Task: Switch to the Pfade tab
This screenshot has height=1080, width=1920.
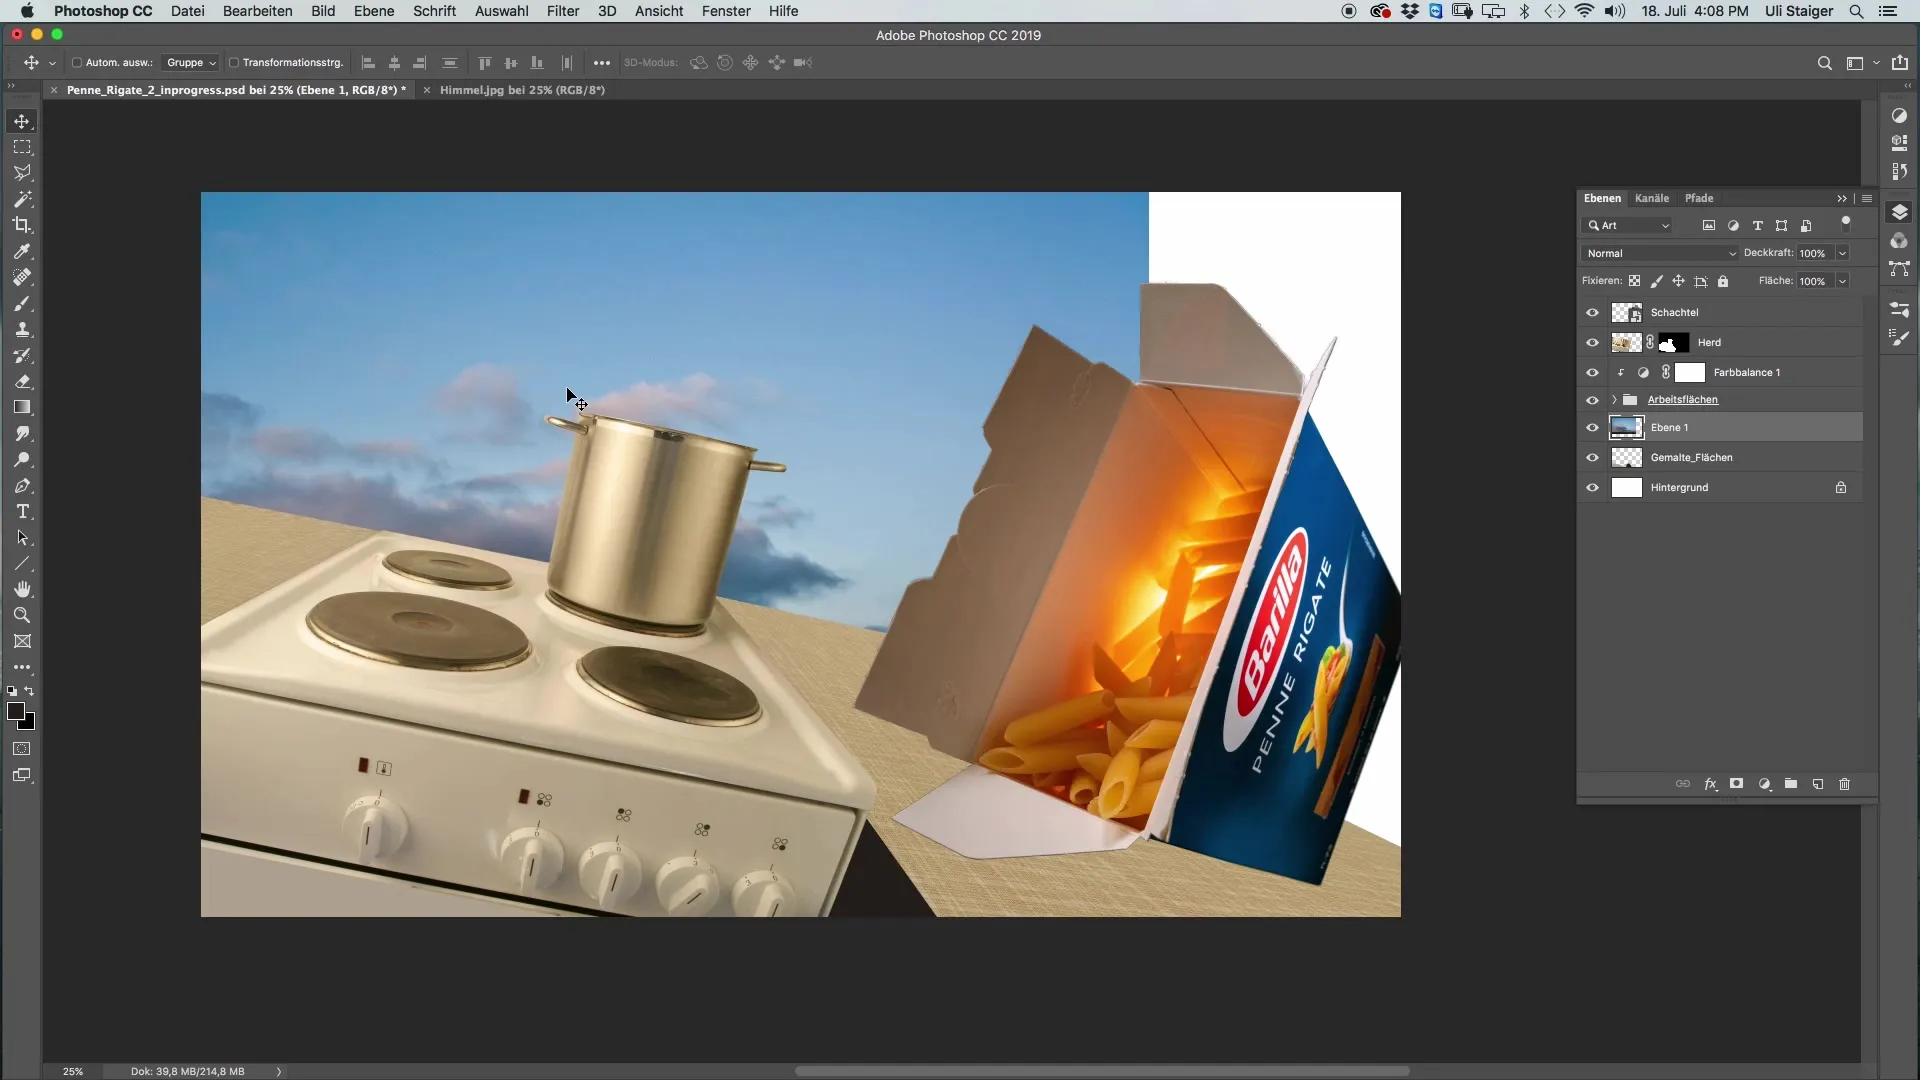Action: tap(1699, 198)
